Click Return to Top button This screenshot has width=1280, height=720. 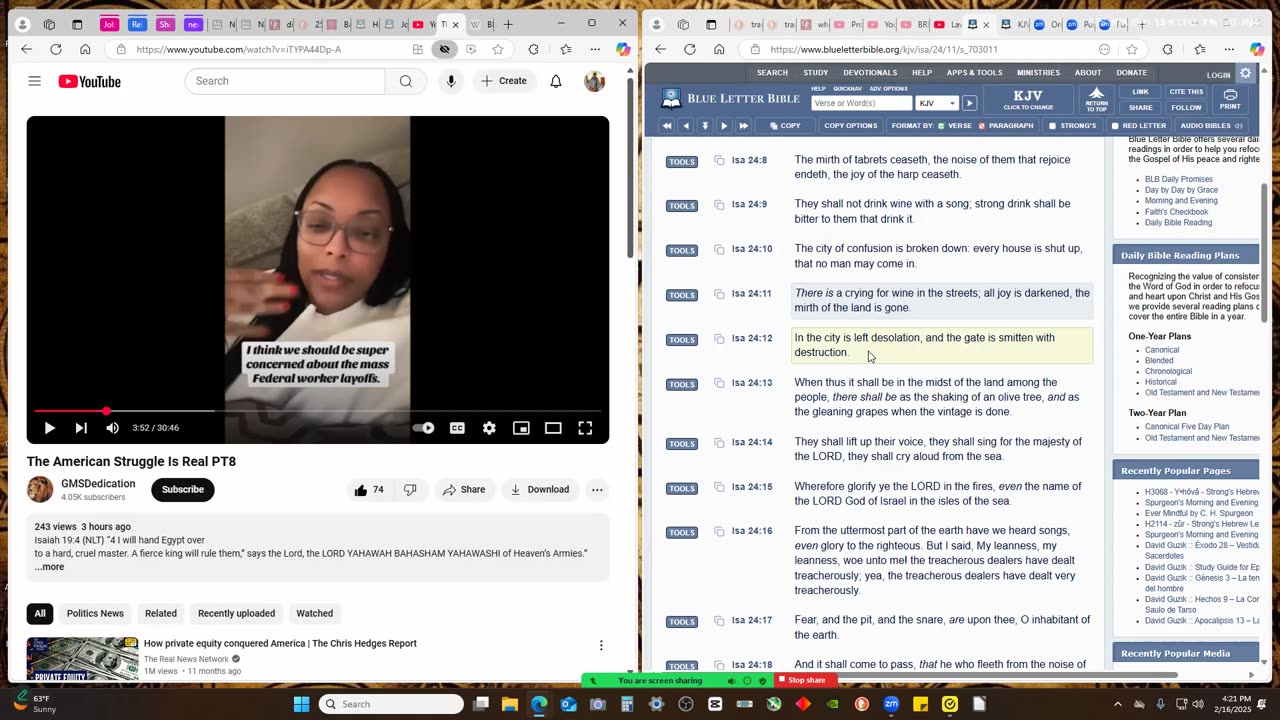1097,100
